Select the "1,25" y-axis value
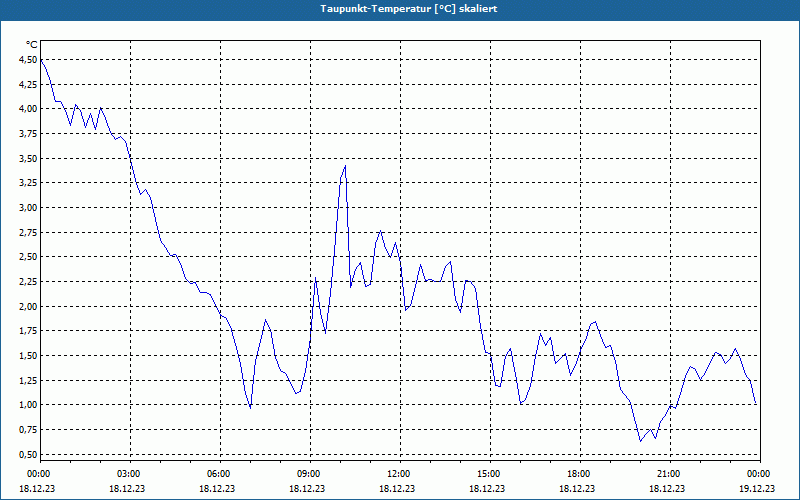The image size is (800, 500). (x=28, y=380)
